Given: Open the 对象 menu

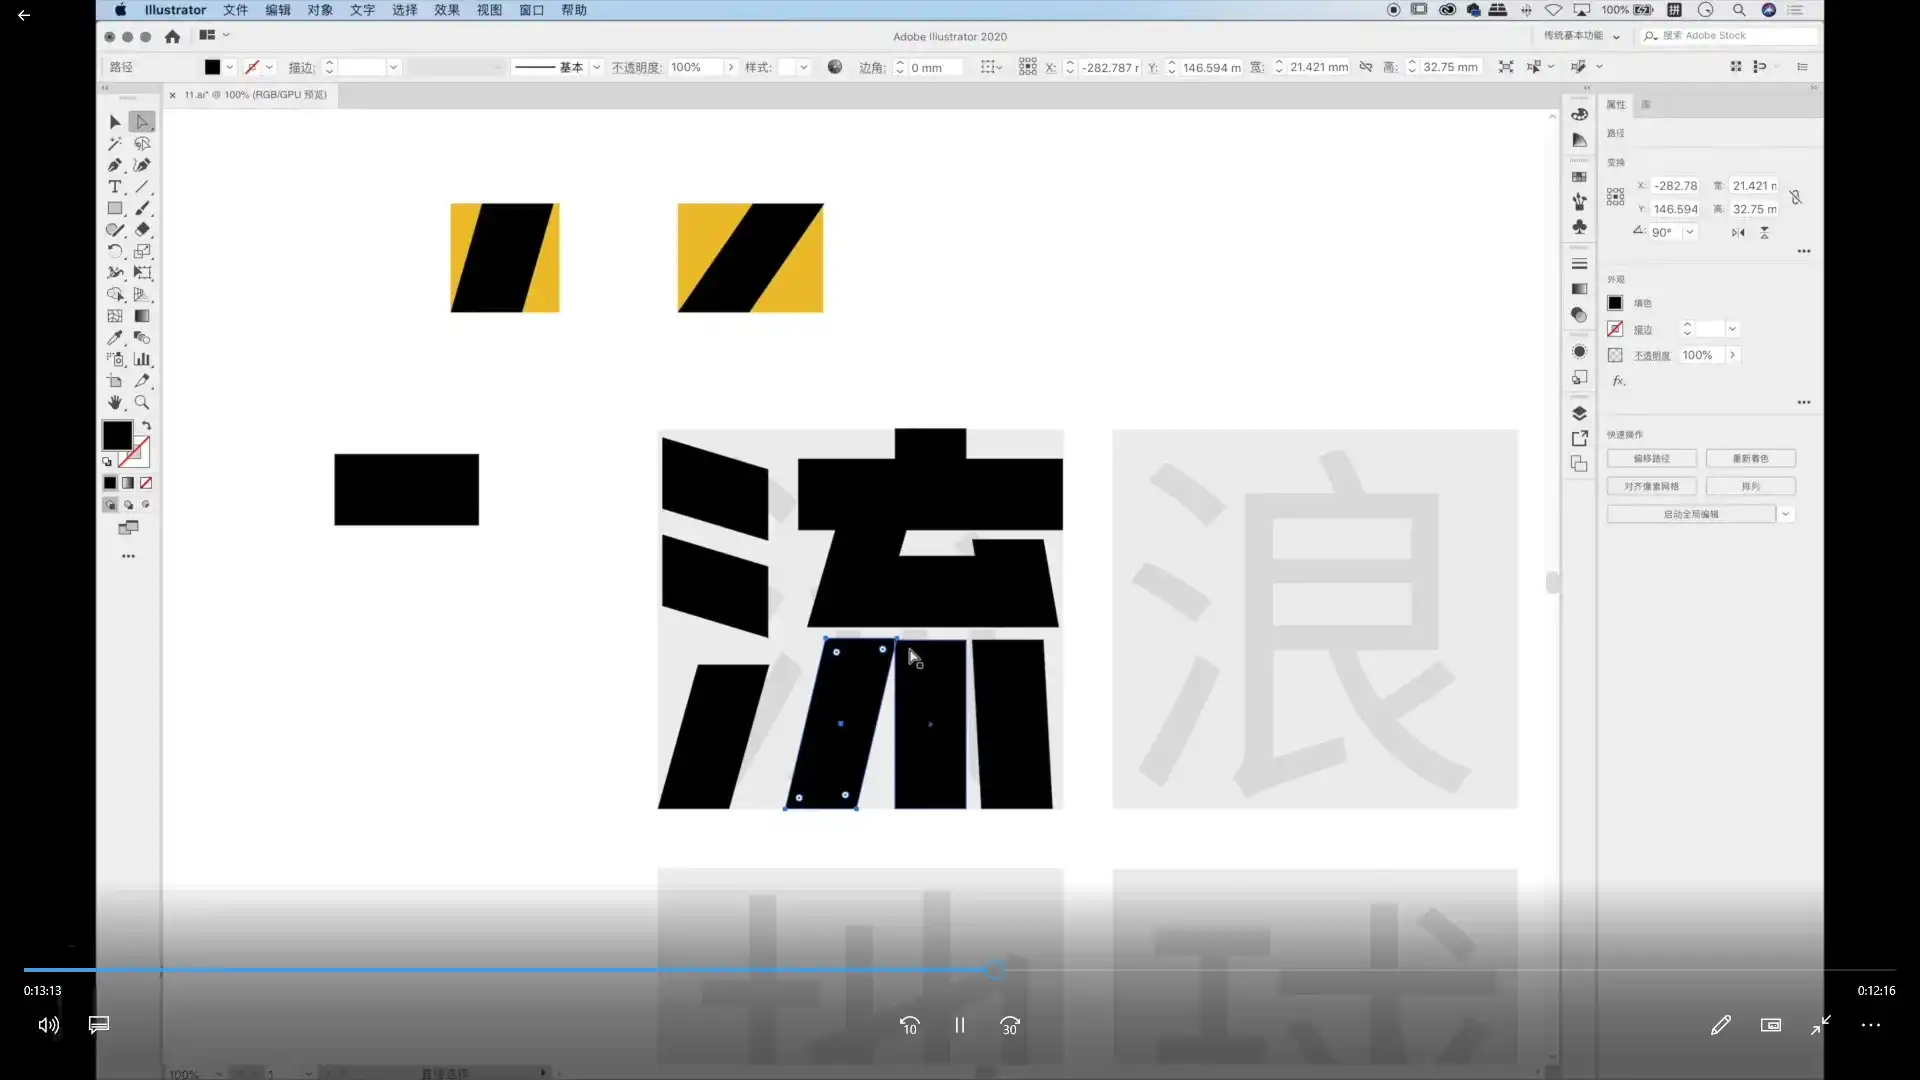Looking at the screenshot, I should coord(320,10).
